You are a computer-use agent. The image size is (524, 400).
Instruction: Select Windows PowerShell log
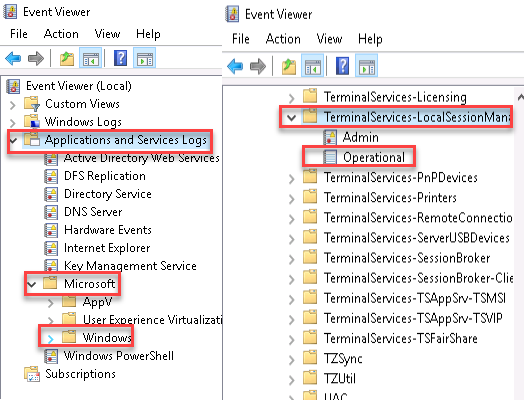pyautogui.click(x=119, y=356)
